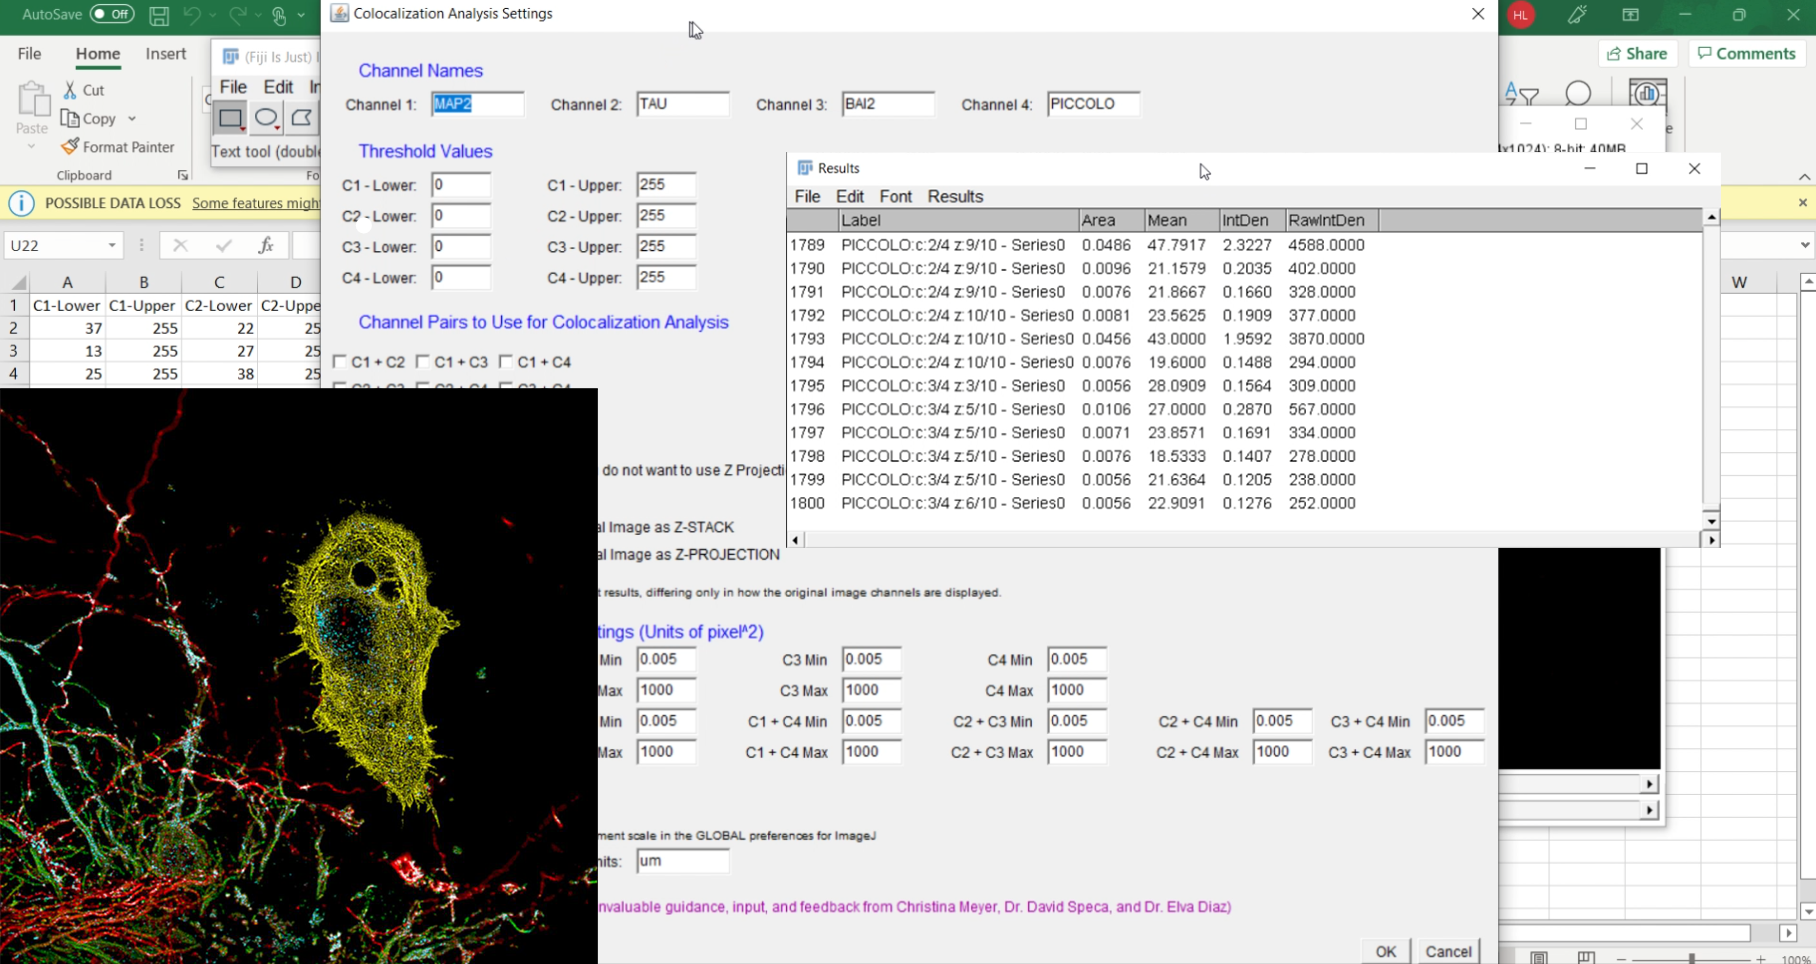
Task: Click the Excel Save icon
Action: tap(158, 15)
